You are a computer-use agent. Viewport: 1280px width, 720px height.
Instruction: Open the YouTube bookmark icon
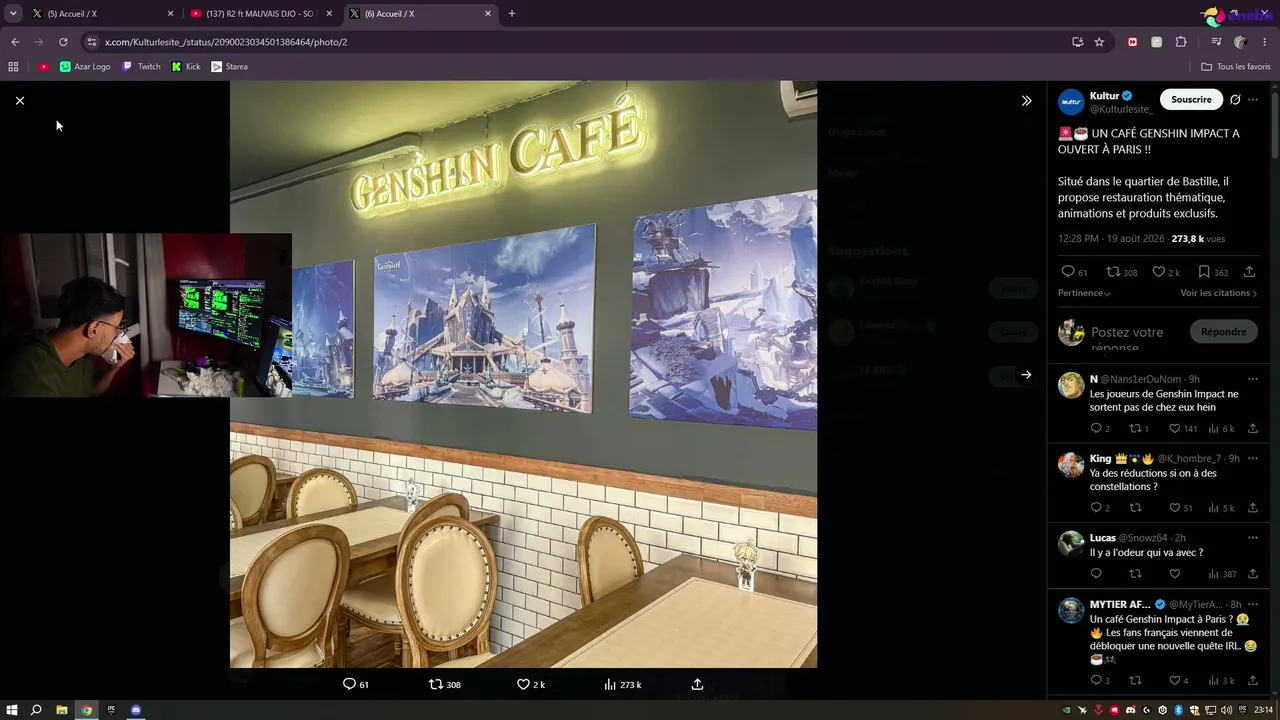(44, 67)
